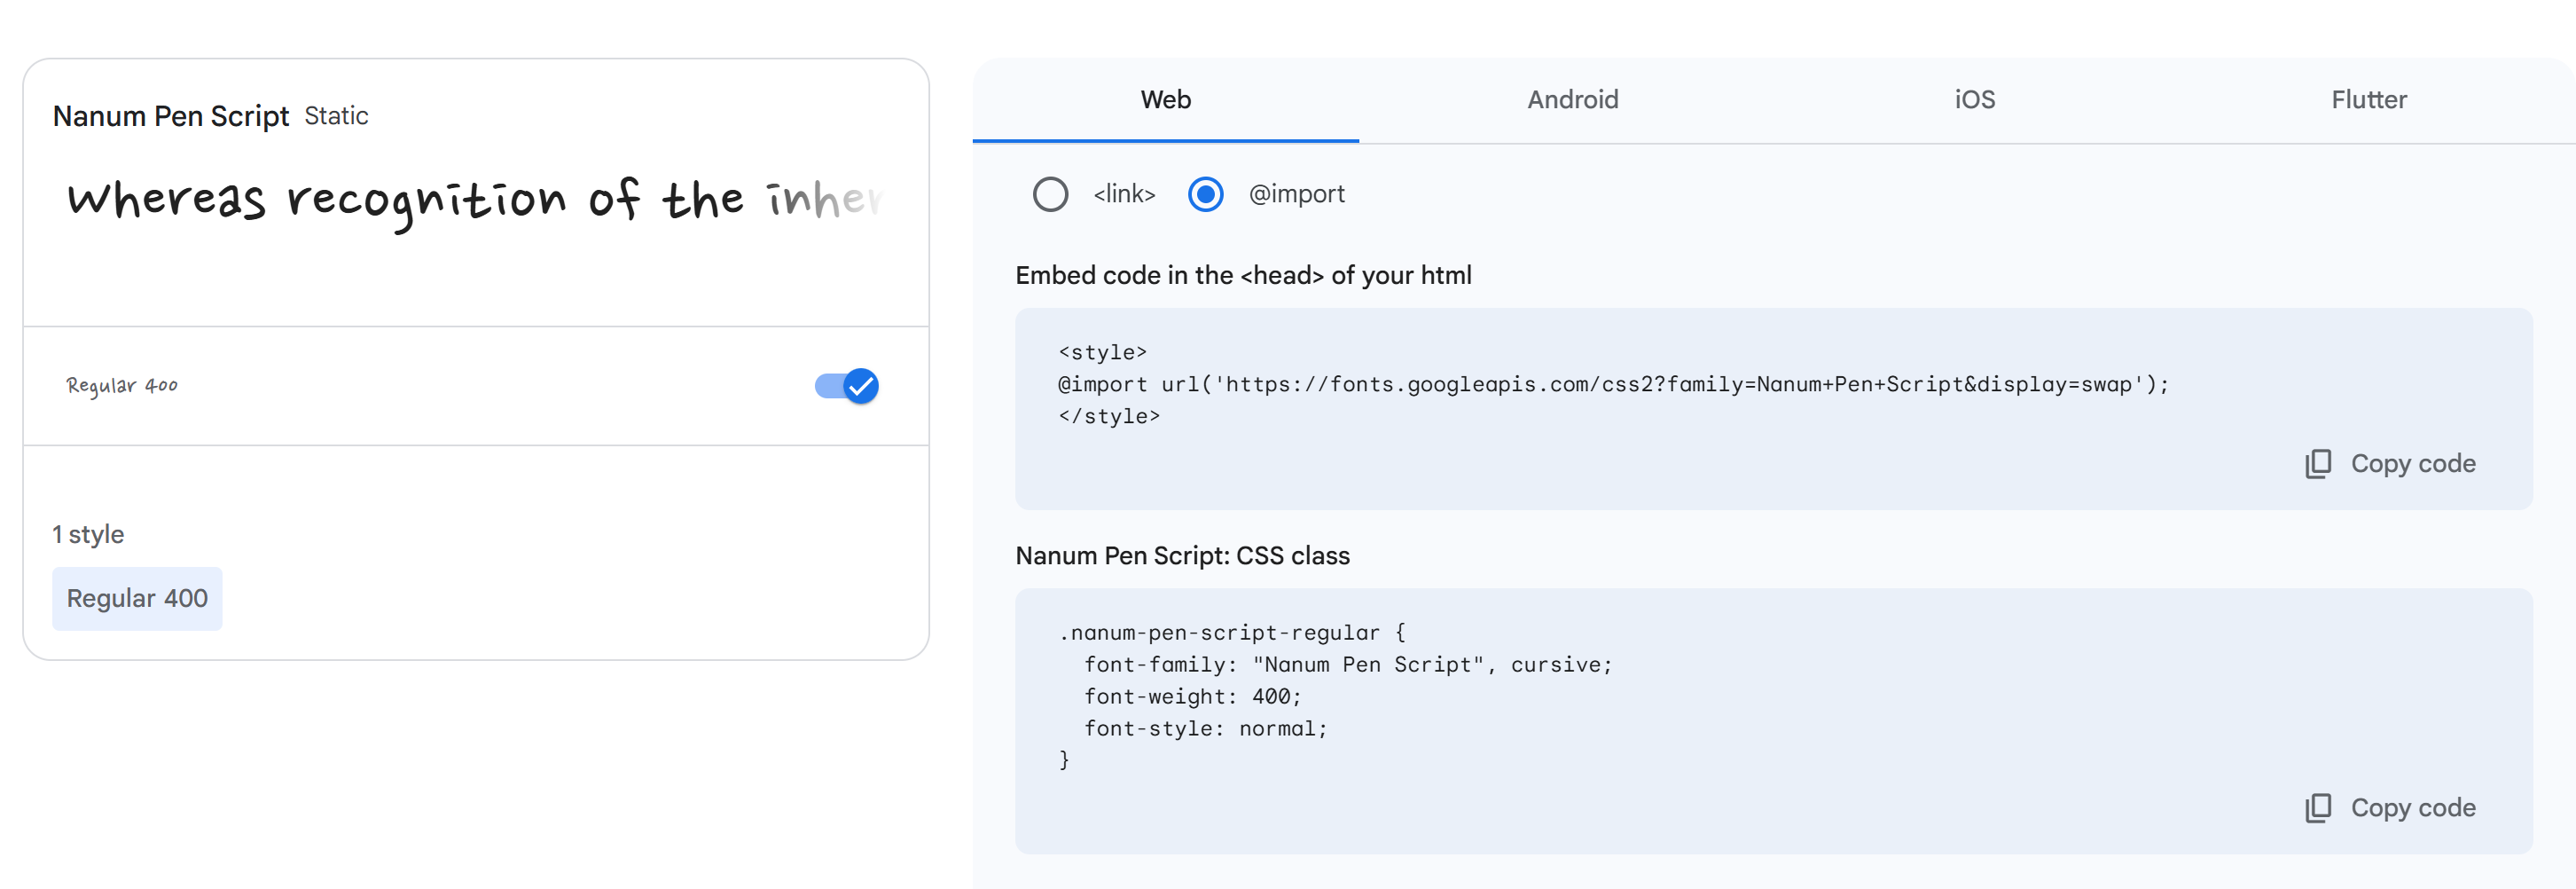Toggle the Regular 400 style switch
2576x889 pixels.
pyautogui.click(x=847, y=386)
